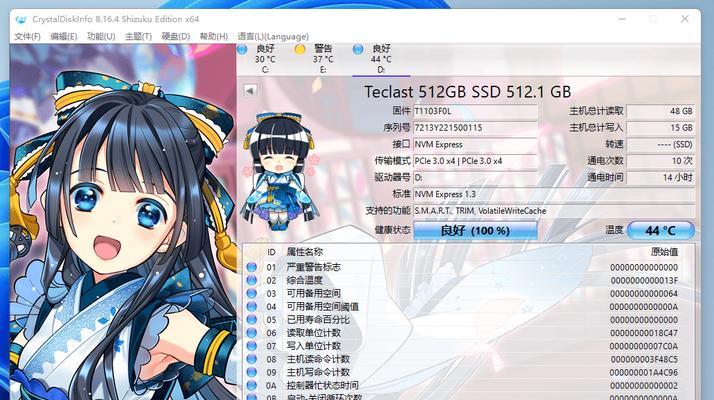714x400 pixels.
Task: Click raw value 000000003F48C5
Action: [x=644, y=359]
